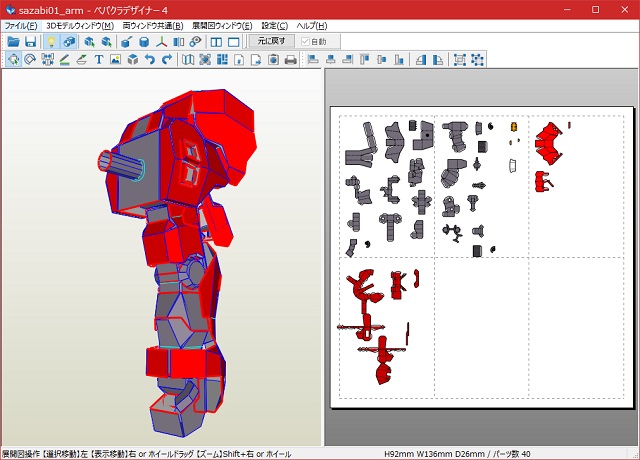This screenshot has height=460, width=640.
Task: Maximize the Pepakura Designer window
Action: coord(596,9)
